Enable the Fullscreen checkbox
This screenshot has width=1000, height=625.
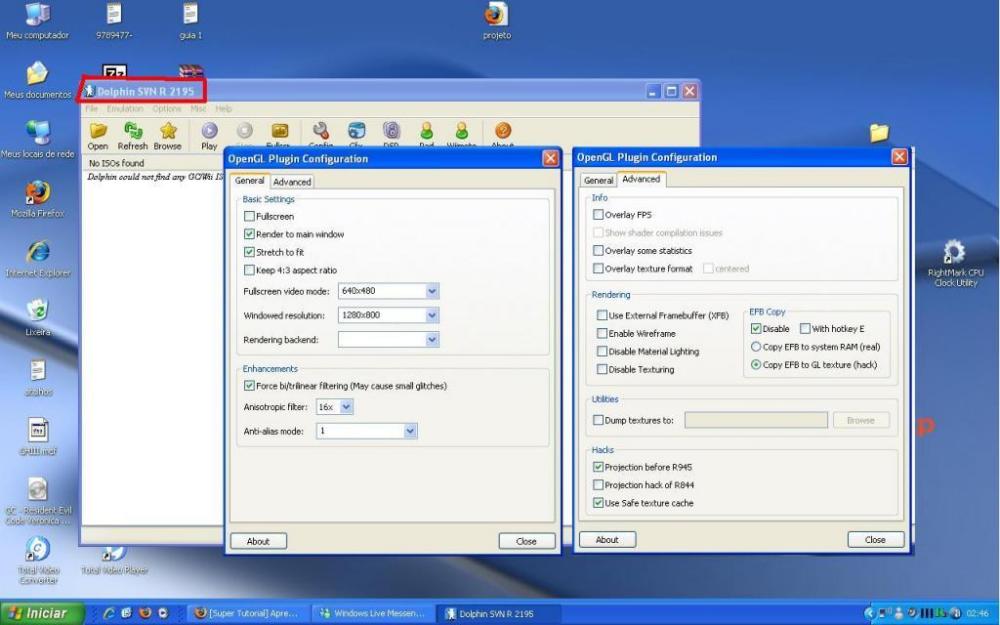(250, 216)
